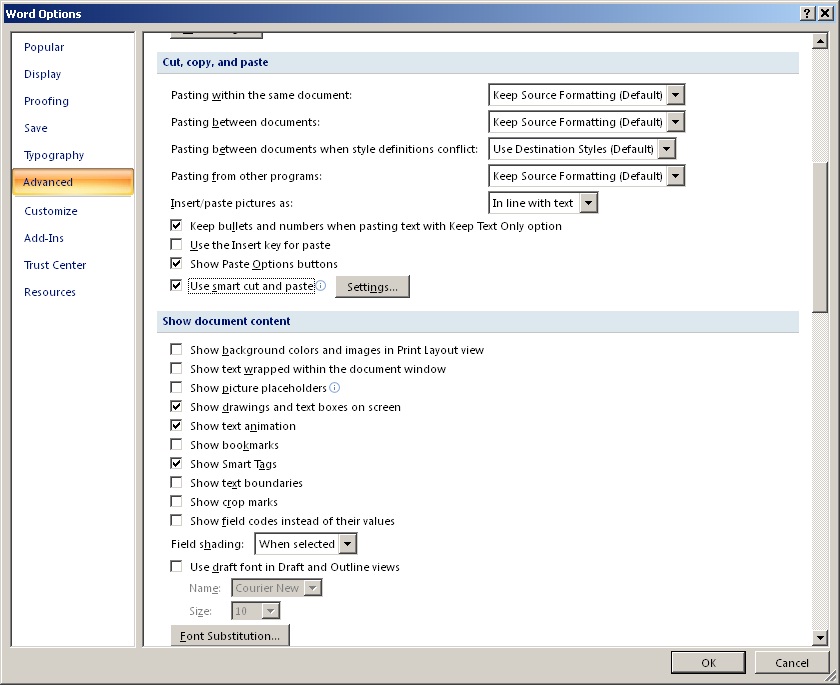Open the Trust Center category

point(55,265)
